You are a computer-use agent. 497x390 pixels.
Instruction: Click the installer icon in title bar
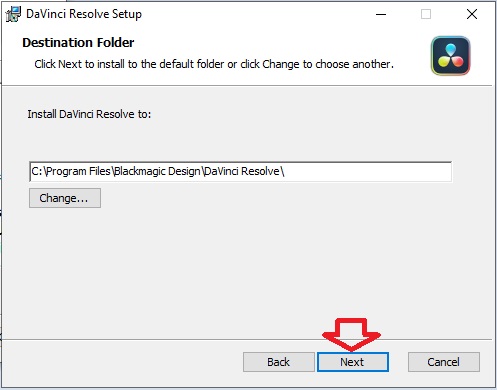[x=13, y=14]
